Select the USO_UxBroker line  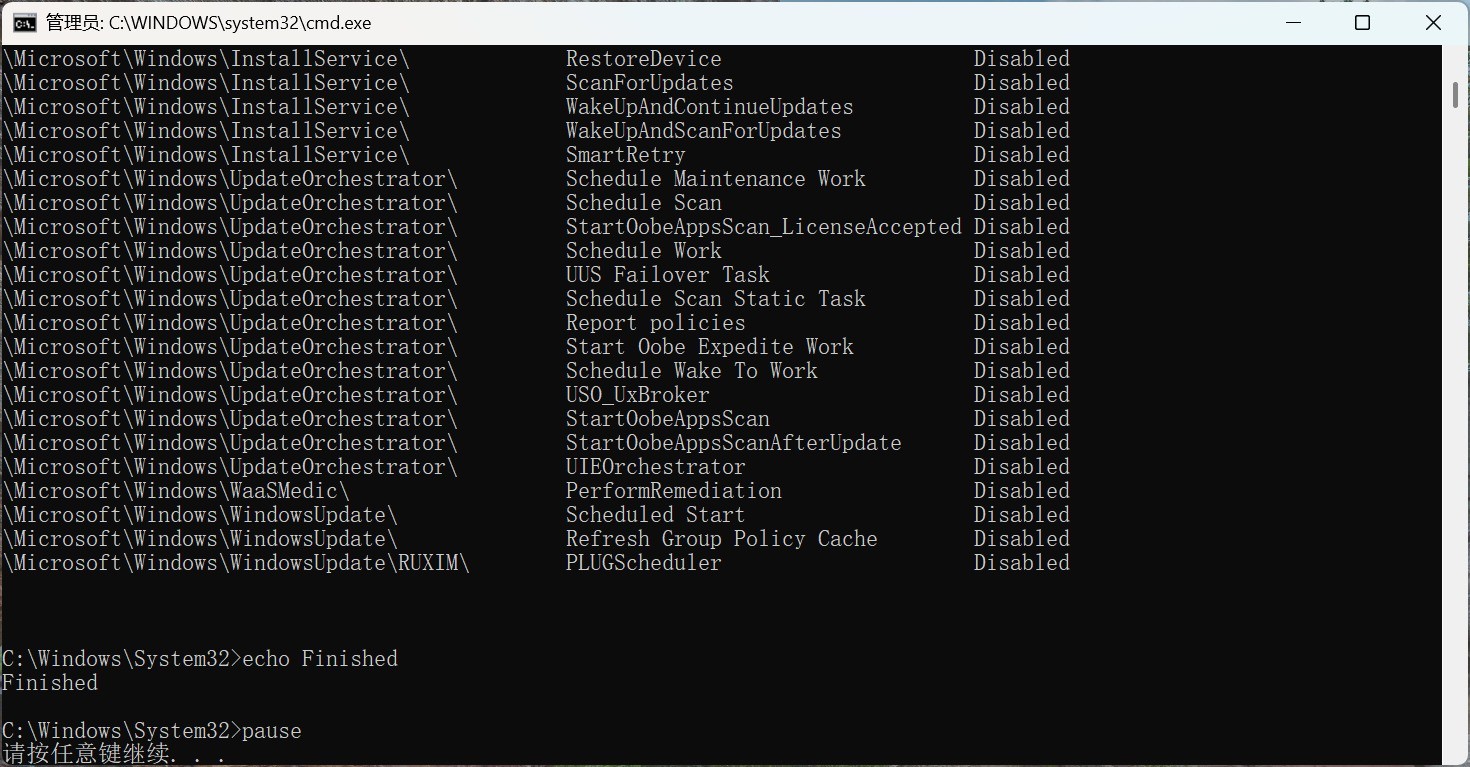click(x=637, y=394)
